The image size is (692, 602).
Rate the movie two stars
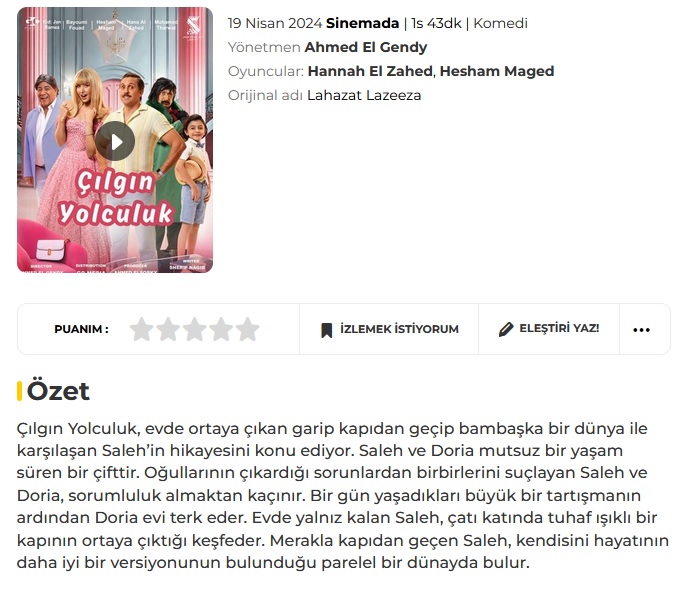pyautogui.click(x=168, y=329)
